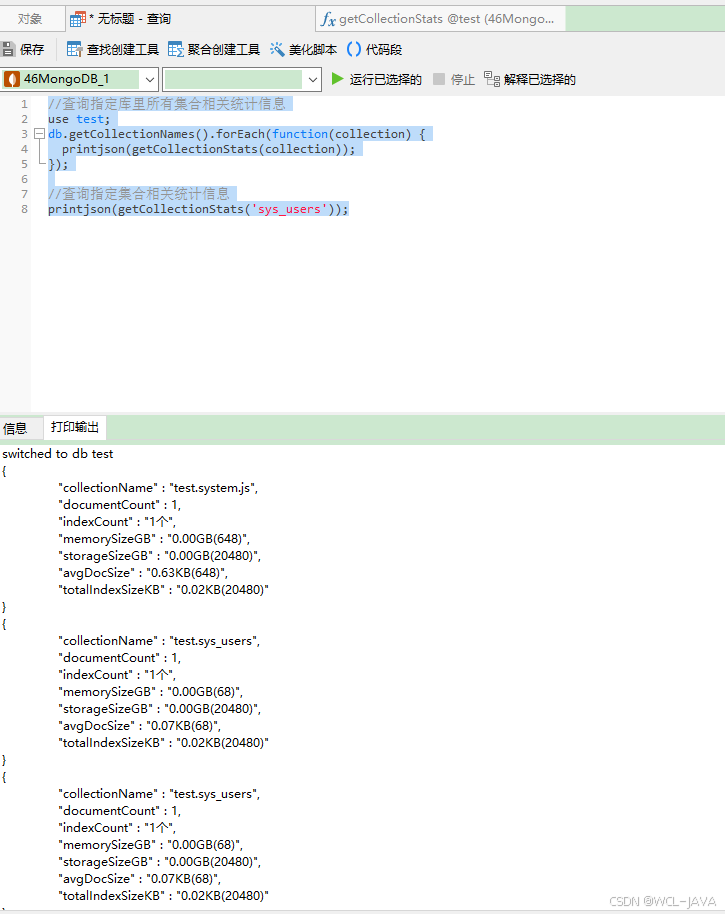Click output '"avgDocSize" : "0.63KB(648)"'

pos(143,572)
